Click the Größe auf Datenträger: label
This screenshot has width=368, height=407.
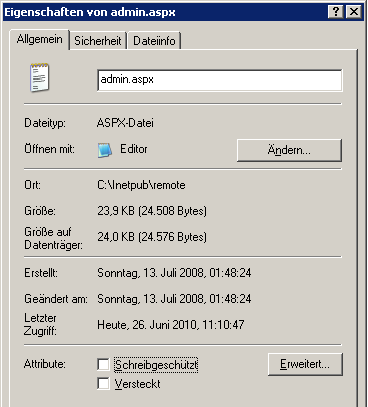[53, 238]
